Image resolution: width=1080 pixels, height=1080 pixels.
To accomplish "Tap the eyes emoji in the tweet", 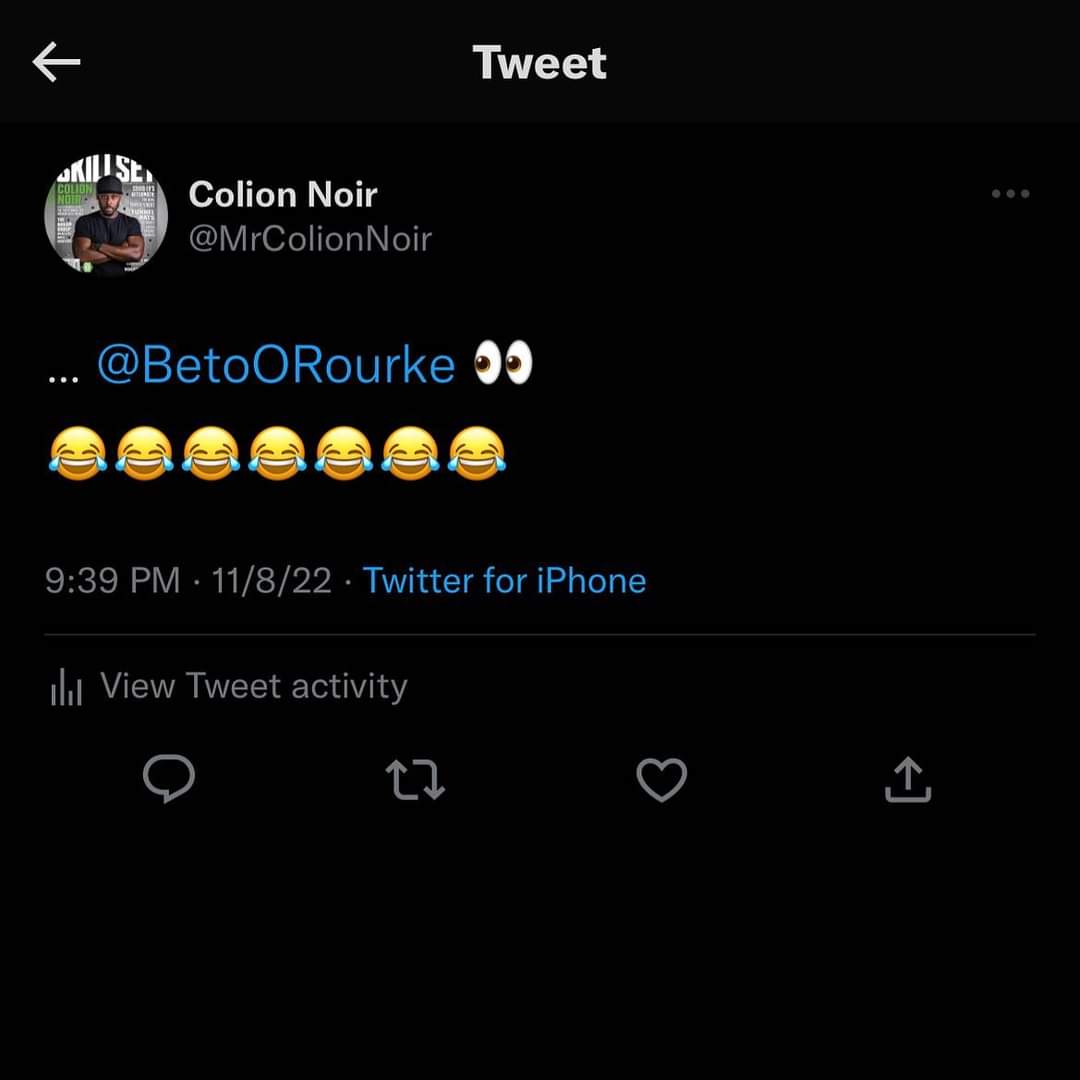I will coord(503,364).
